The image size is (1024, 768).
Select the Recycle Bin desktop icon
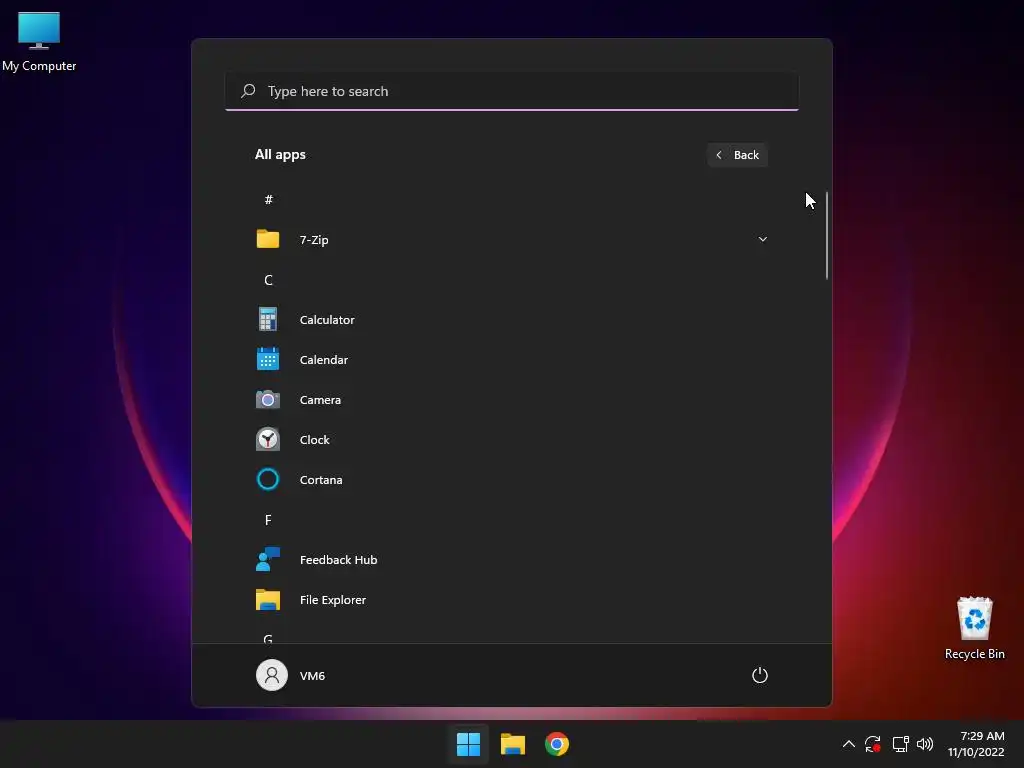point(974,628)
